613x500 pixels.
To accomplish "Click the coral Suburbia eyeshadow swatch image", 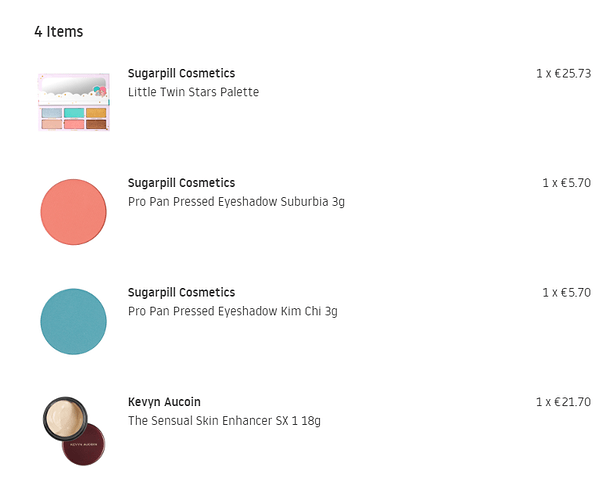I will tap(73, 212).
